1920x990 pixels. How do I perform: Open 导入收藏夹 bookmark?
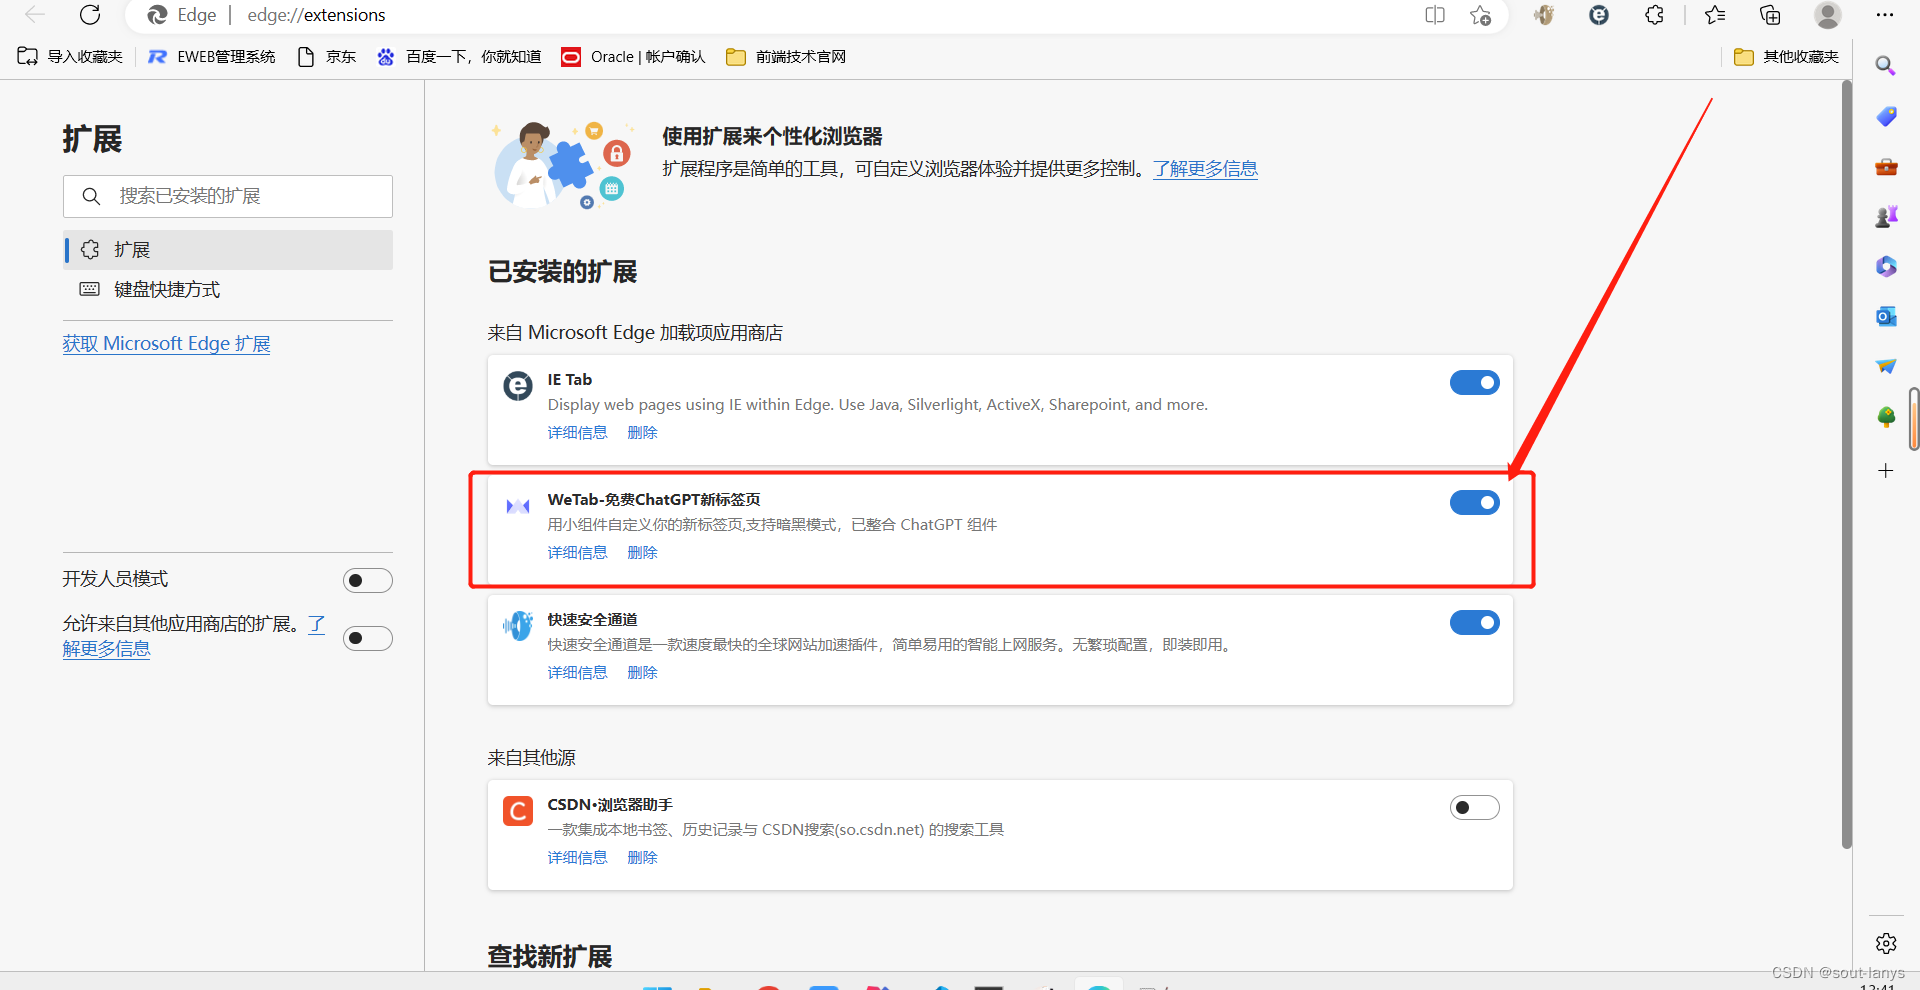tap(70, 57)
